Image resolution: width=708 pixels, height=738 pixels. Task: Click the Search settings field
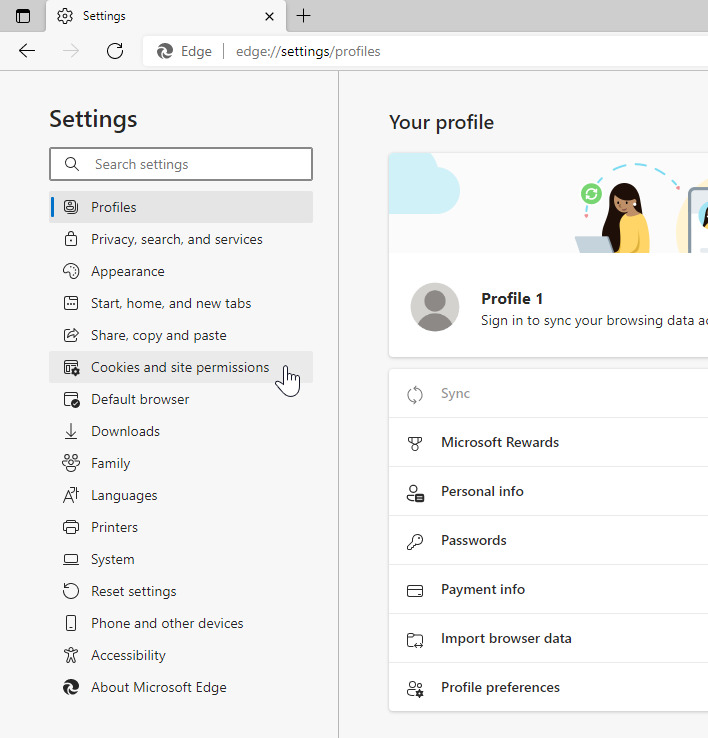[181, 164]
